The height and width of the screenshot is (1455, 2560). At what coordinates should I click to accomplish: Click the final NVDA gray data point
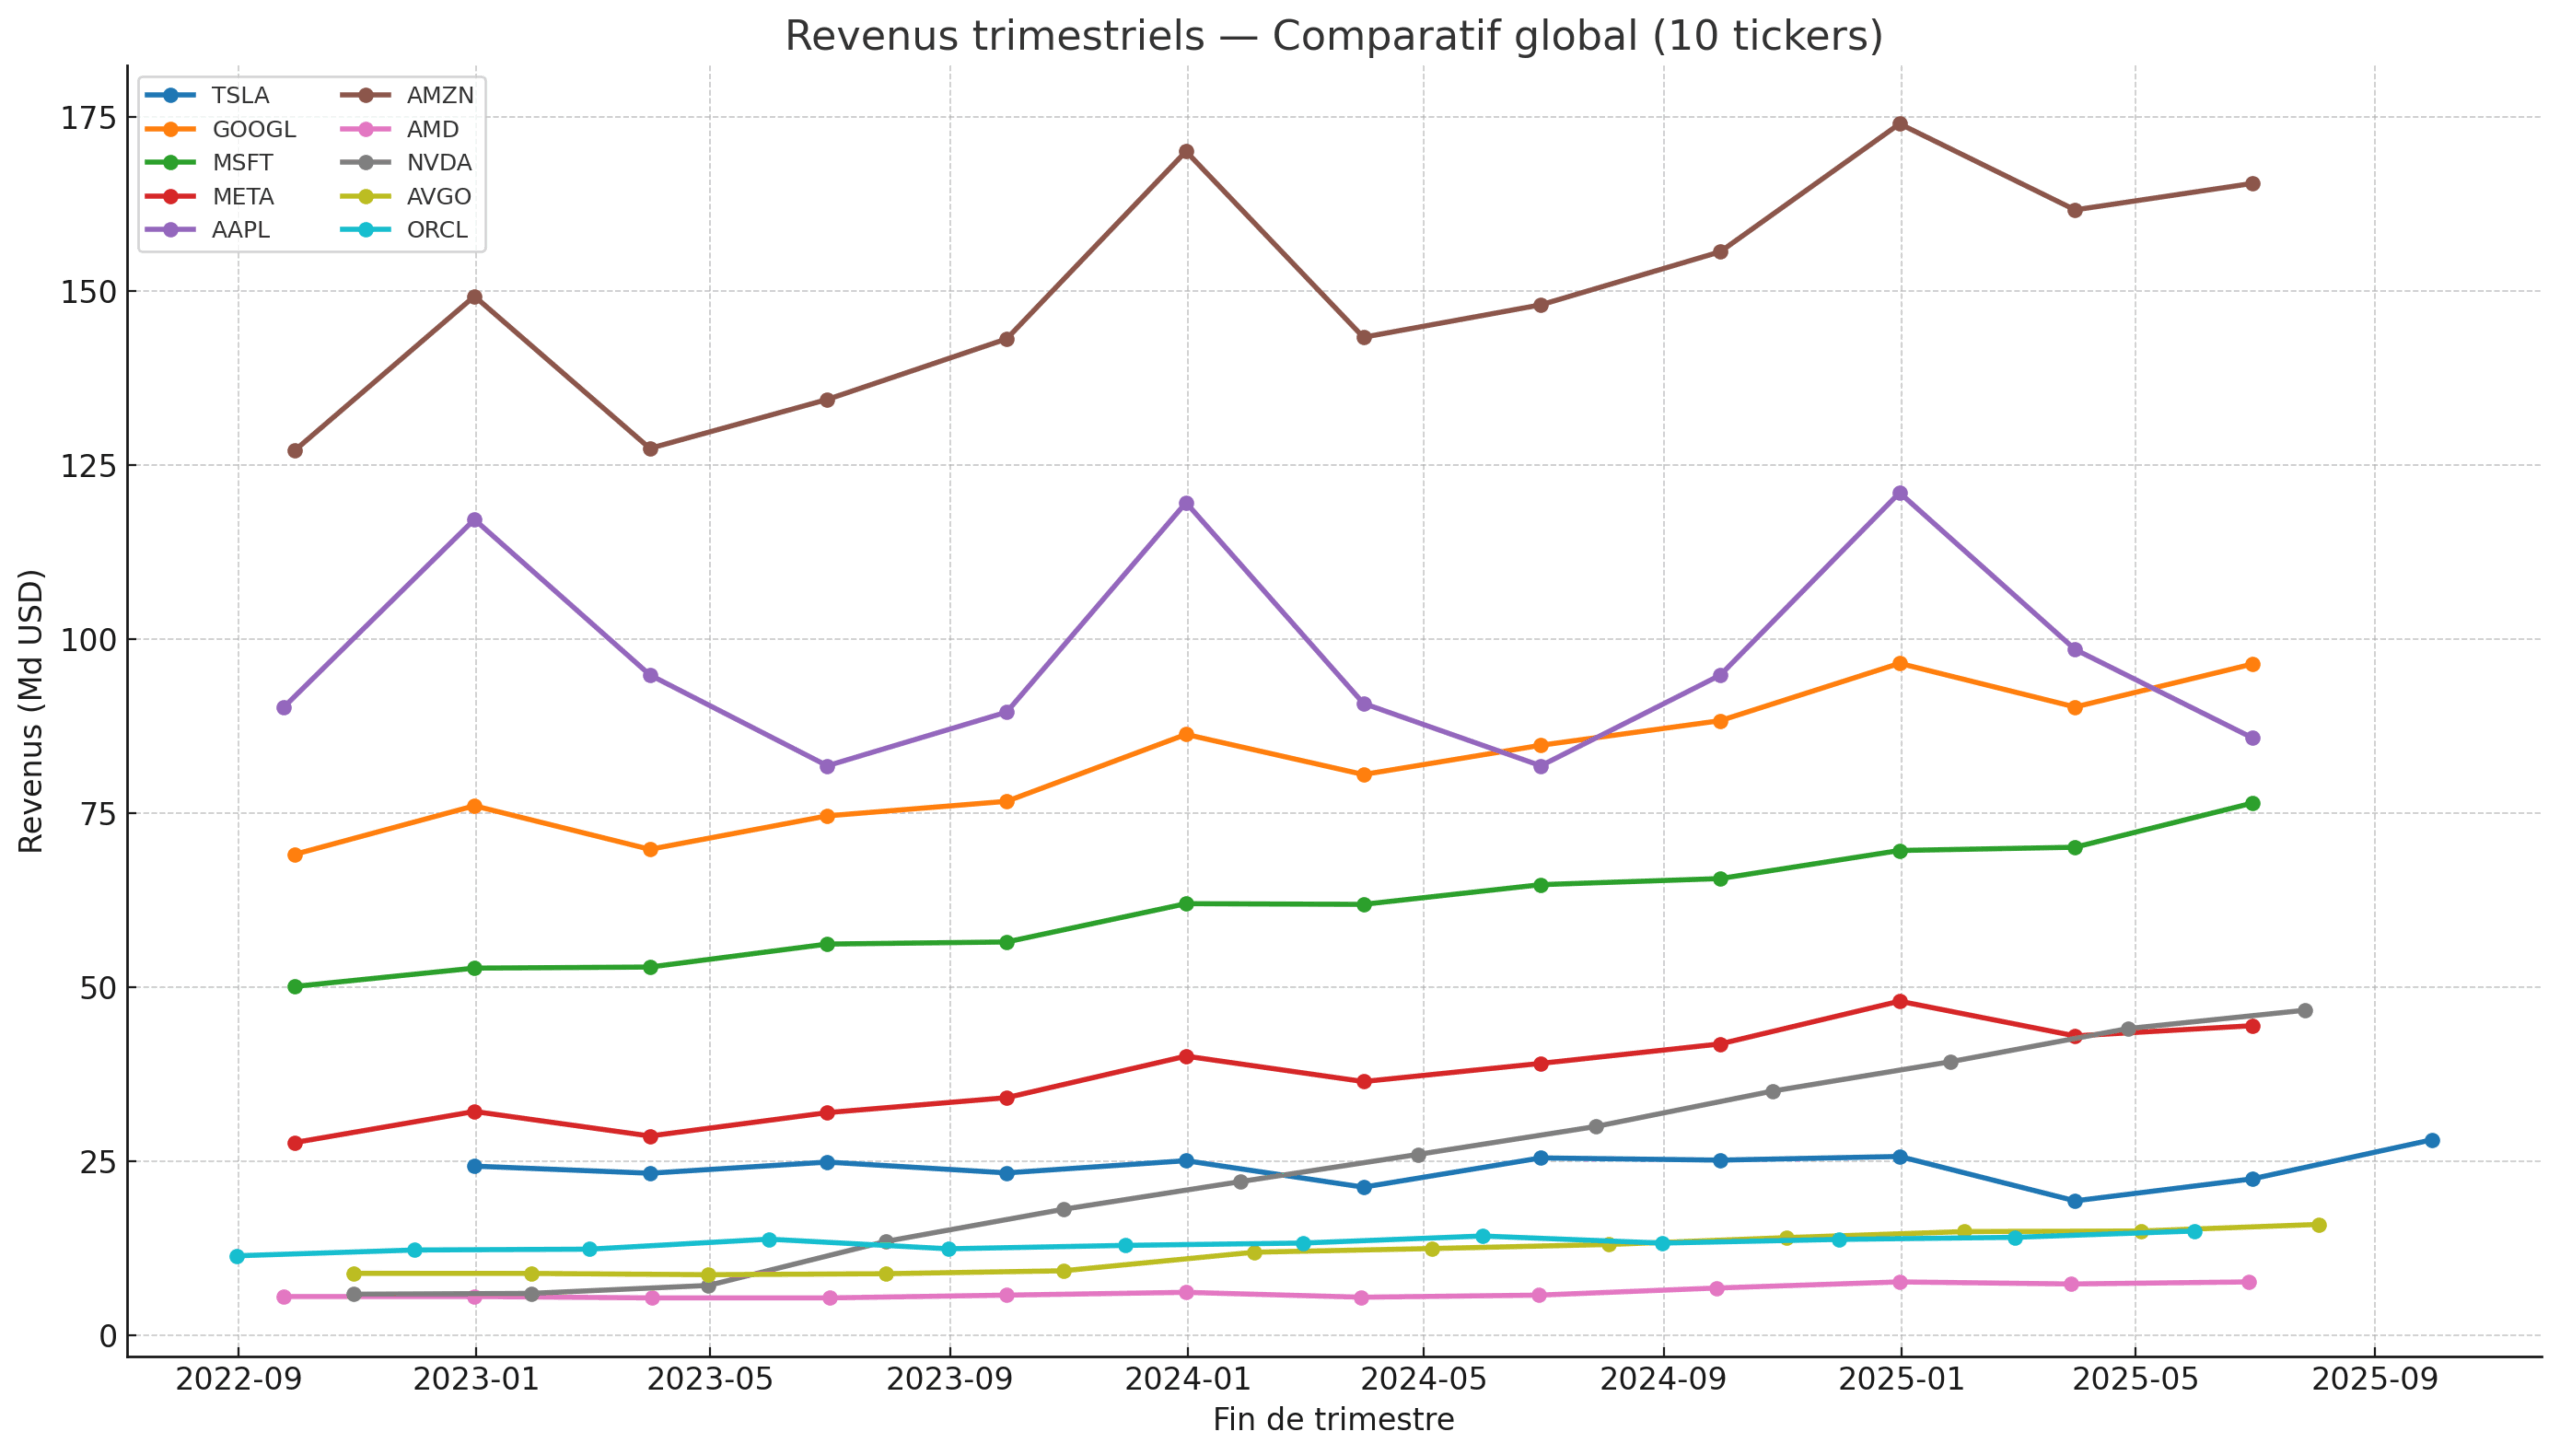pyautogui.click(x=2305, y=1011)
